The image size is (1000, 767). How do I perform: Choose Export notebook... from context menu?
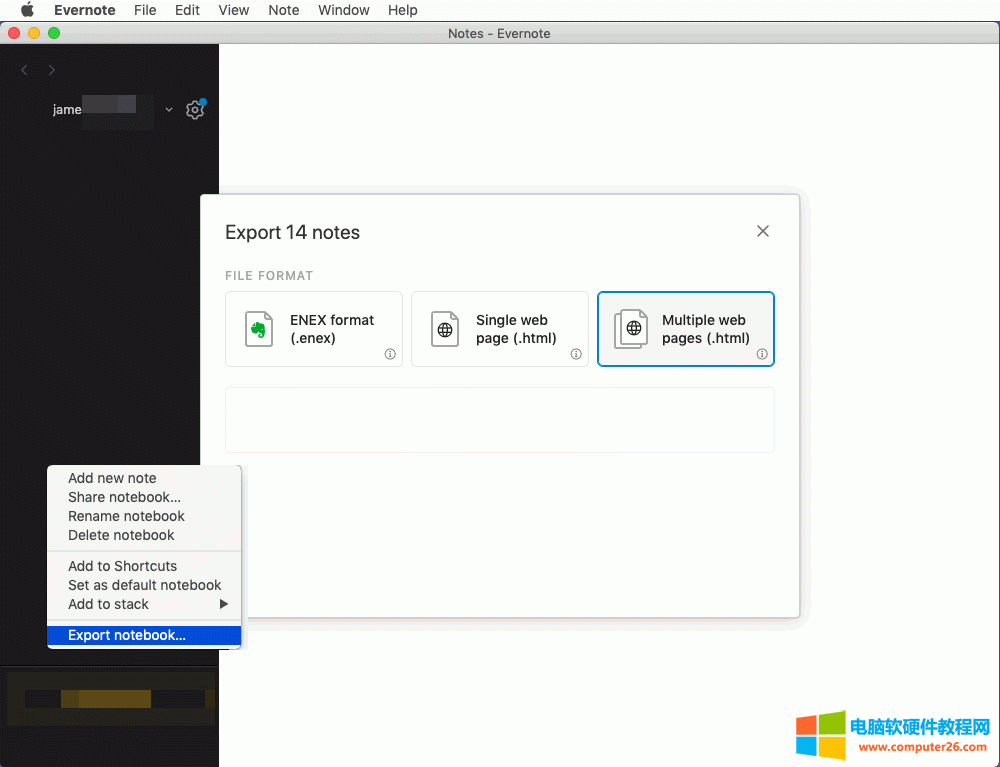coord(127,635)
